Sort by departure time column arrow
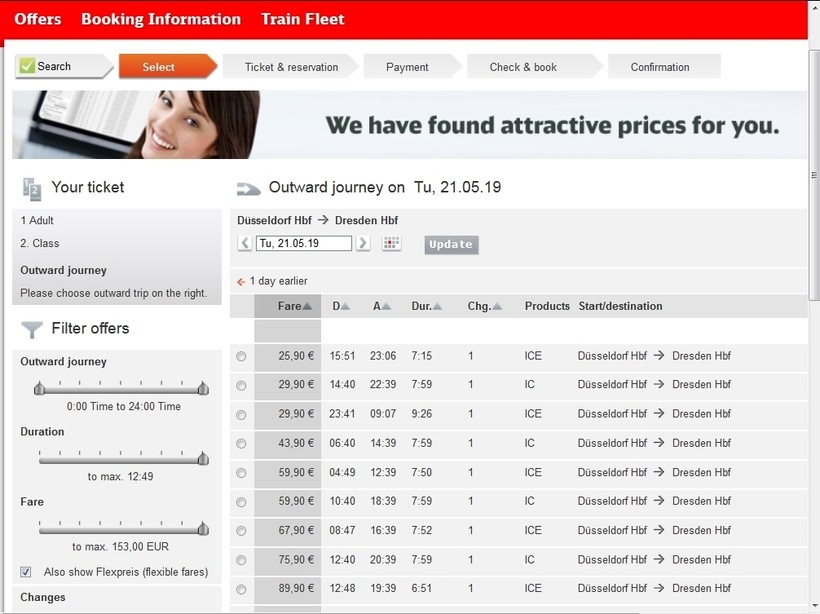This screenshot has height=614, width=820. 346,306
